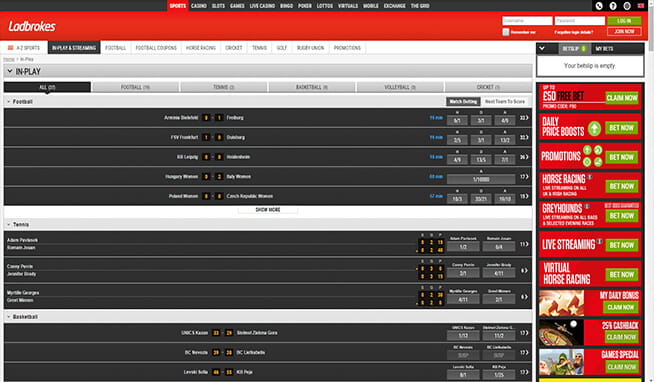Click the UK flag language icon
Screen dimensions: 654x382
point(640,6)
